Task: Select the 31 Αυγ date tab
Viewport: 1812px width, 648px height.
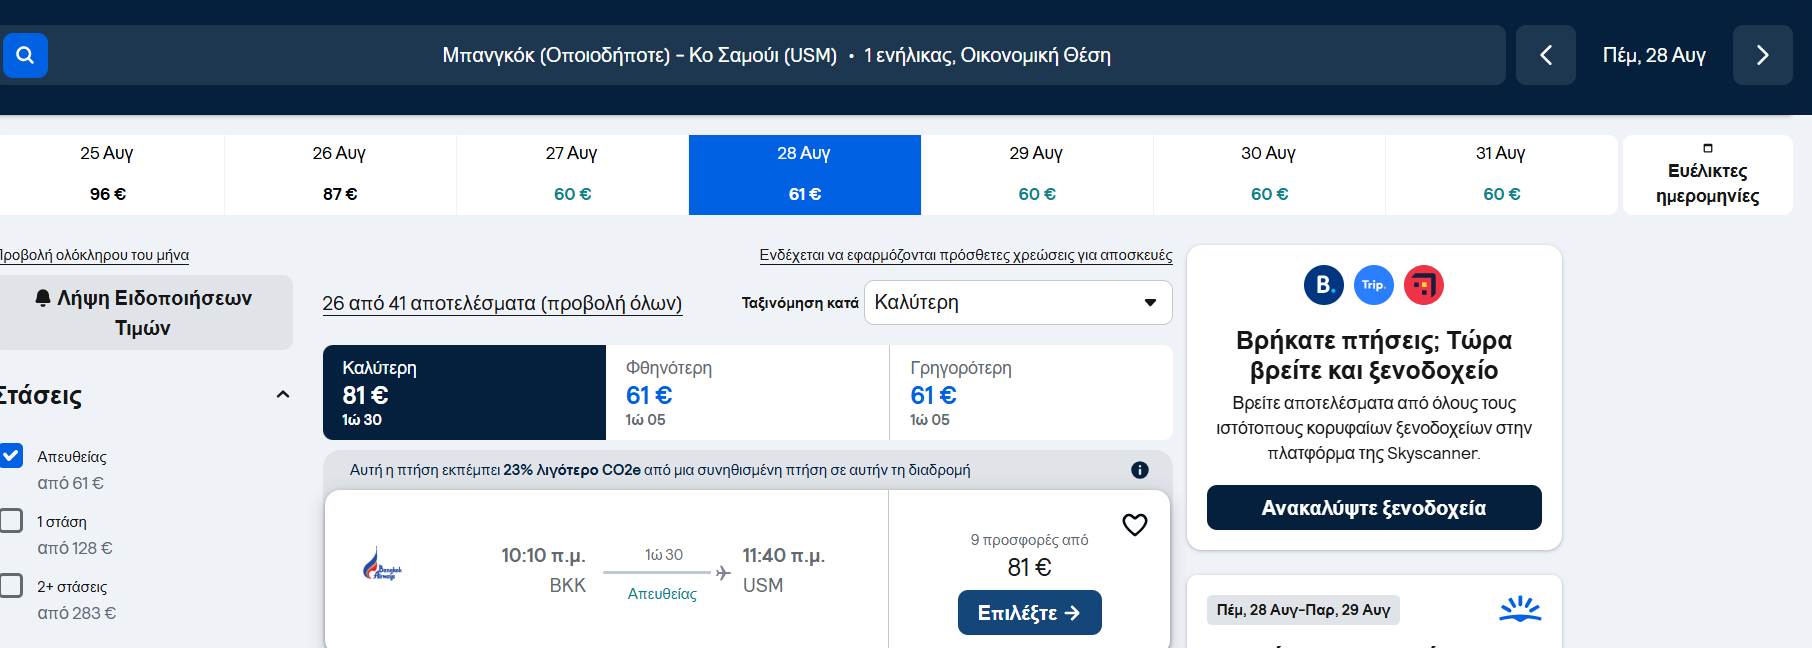Action: pyautogui.click(x=1501, y=174)
